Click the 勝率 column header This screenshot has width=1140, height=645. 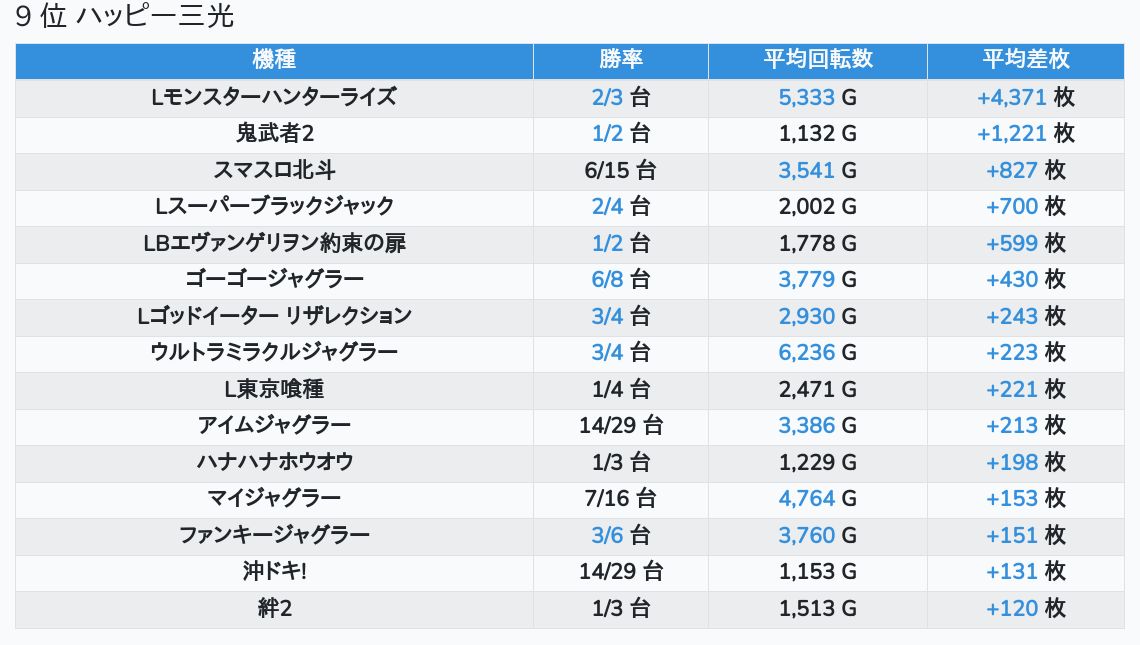pos(621,59)
